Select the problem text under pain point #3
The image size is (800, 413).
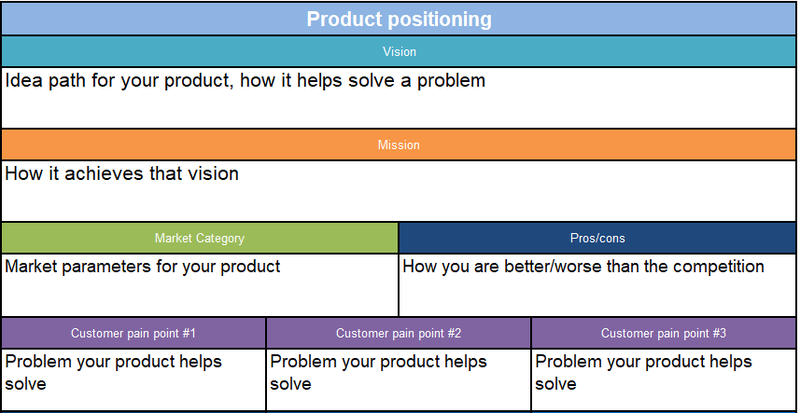[x=663, y=380]
